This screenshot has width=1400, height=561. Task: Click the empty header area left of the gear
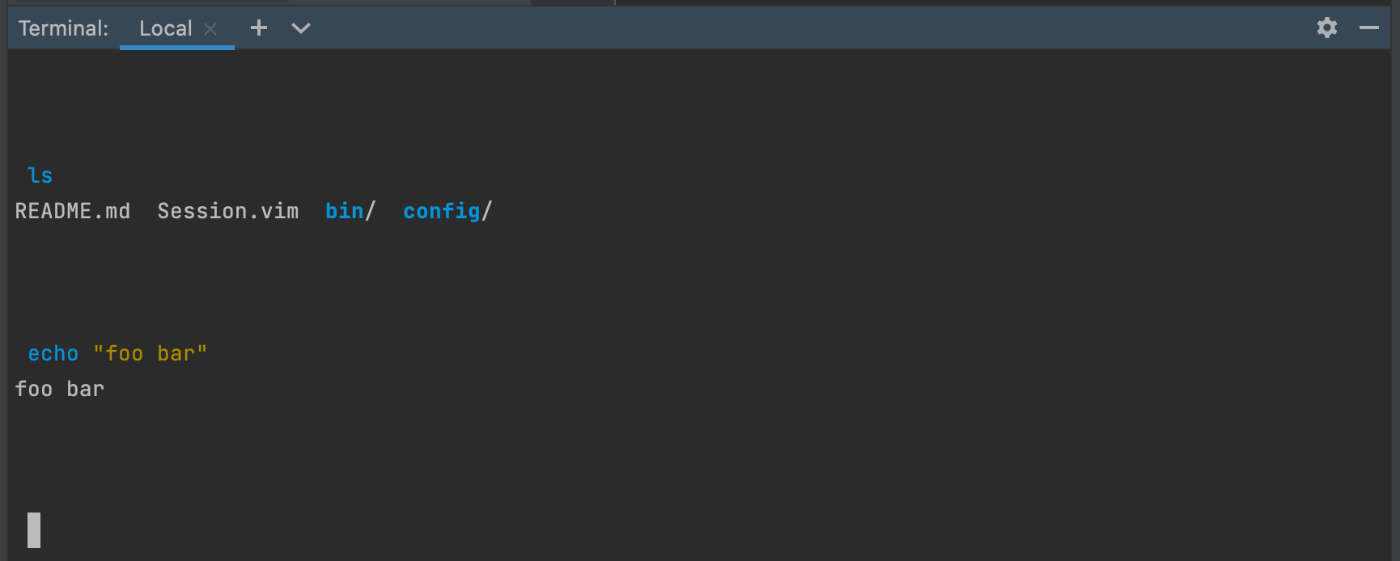coord(800,28)
